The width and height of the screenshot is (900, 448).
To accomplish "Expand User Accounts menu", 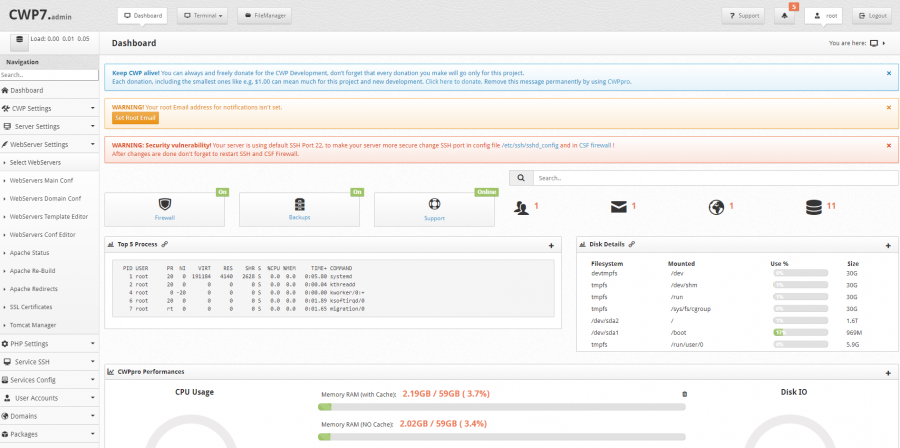I will (49, 398).
